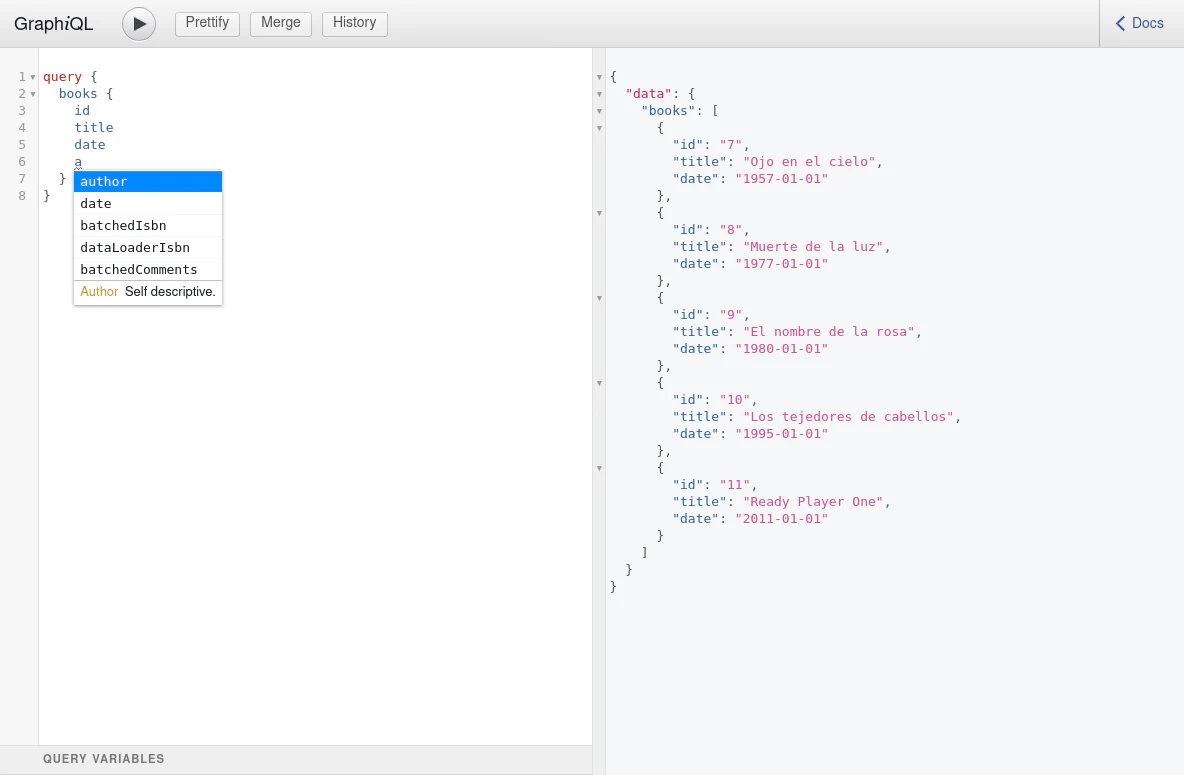Expand the Query Variables pane
The height and width of the screenshot is (775, 1184).
(x=104, y=759)
